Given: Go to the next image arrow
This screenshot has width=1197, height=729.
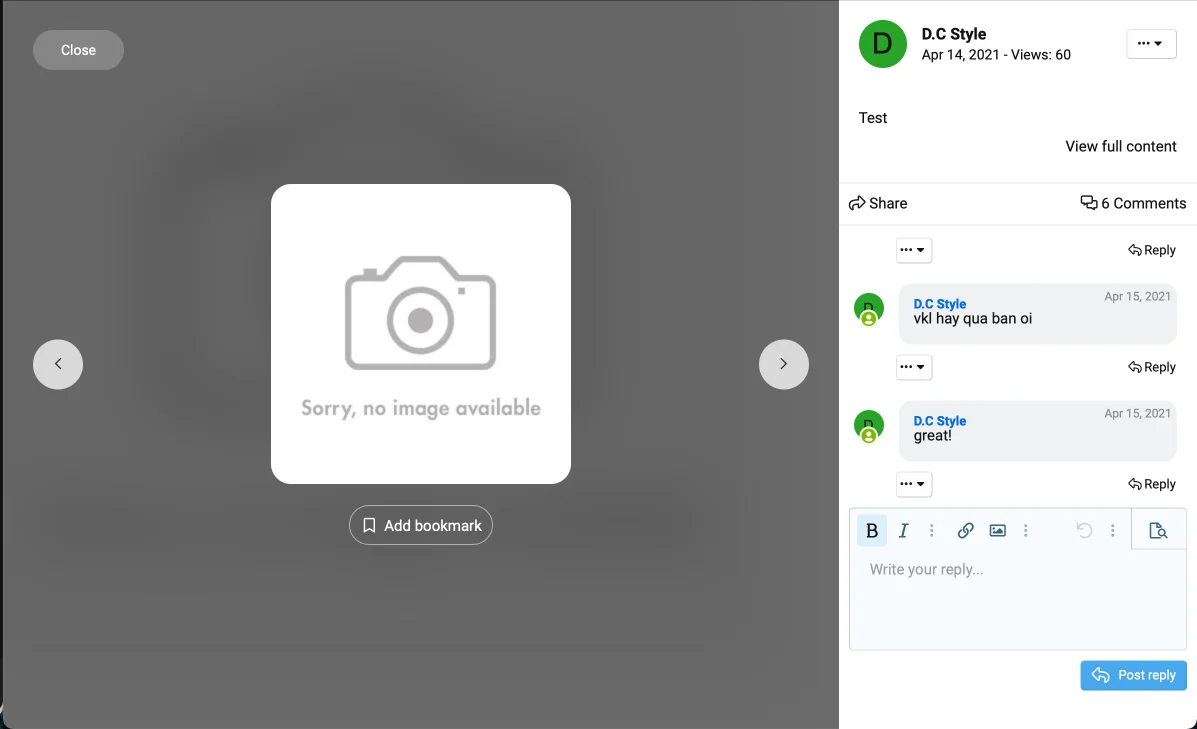Looking at the screenshot, I should point(783,364).
